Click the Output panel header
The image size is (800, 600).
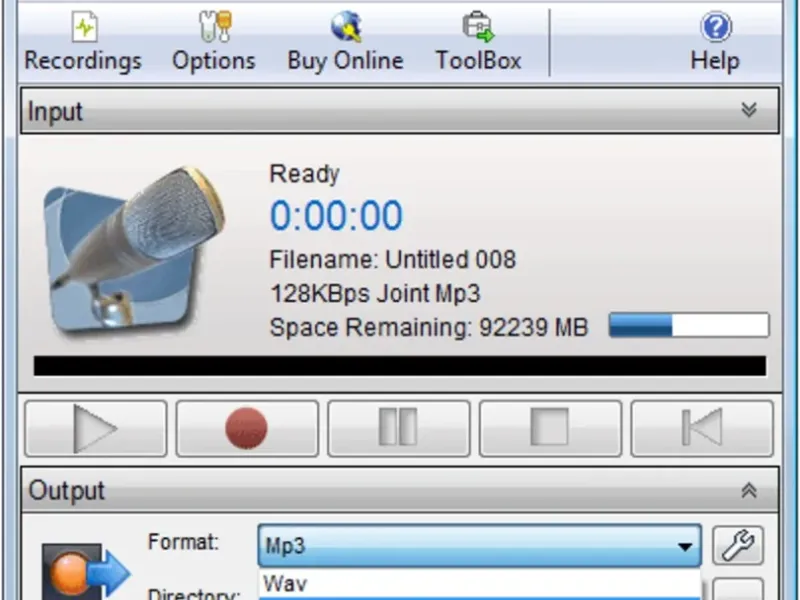400,490
